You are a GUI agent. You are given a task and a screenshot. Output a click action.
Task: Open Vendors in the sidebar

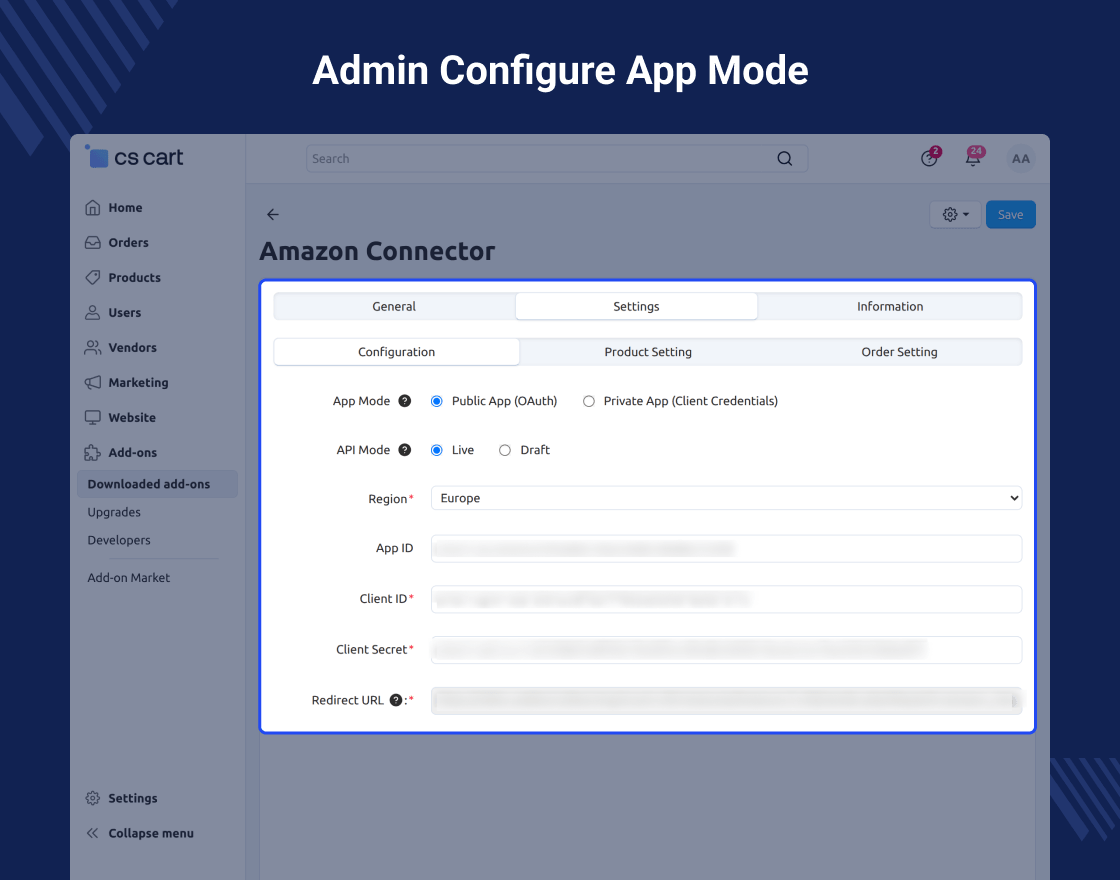point(132,348)
